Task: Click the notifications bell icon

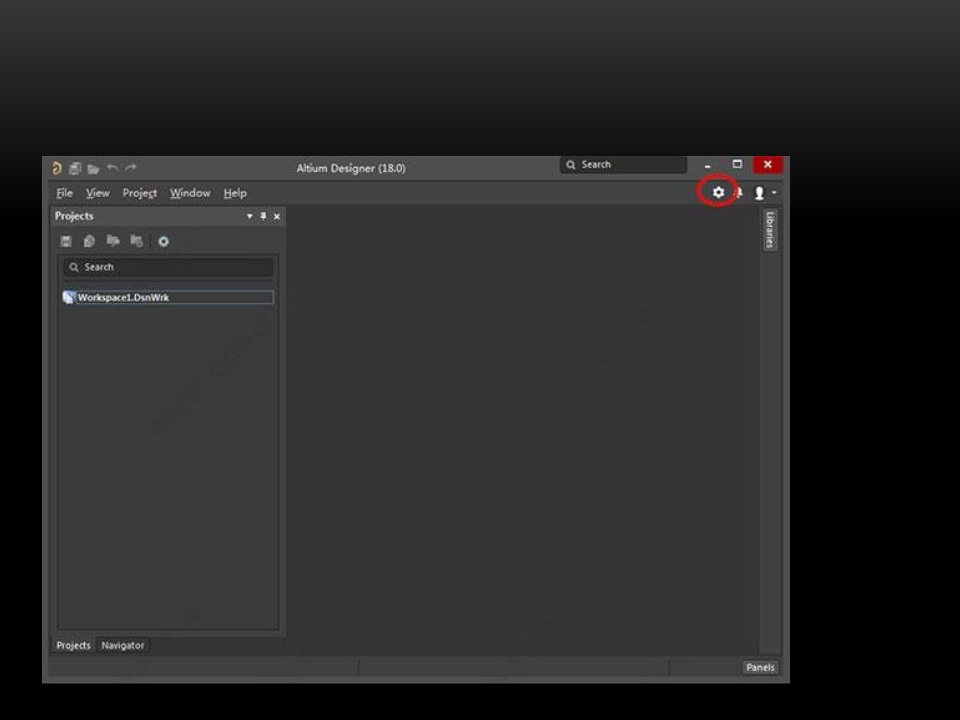Action: pos(740,193)
